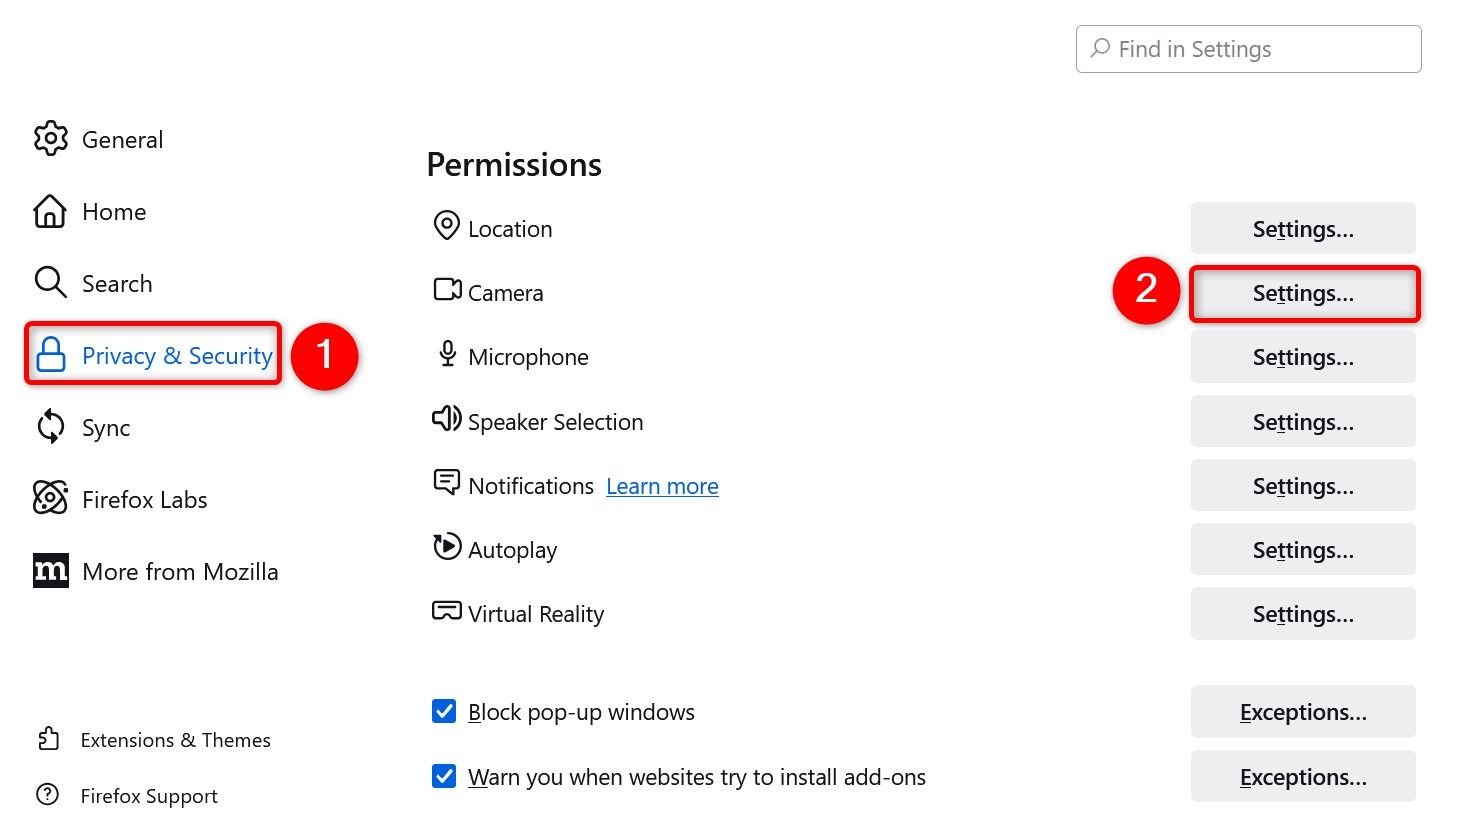Click the Mozilla logo icon
Viewport: 1476px width, 830px height.
[x=50, y=571]
